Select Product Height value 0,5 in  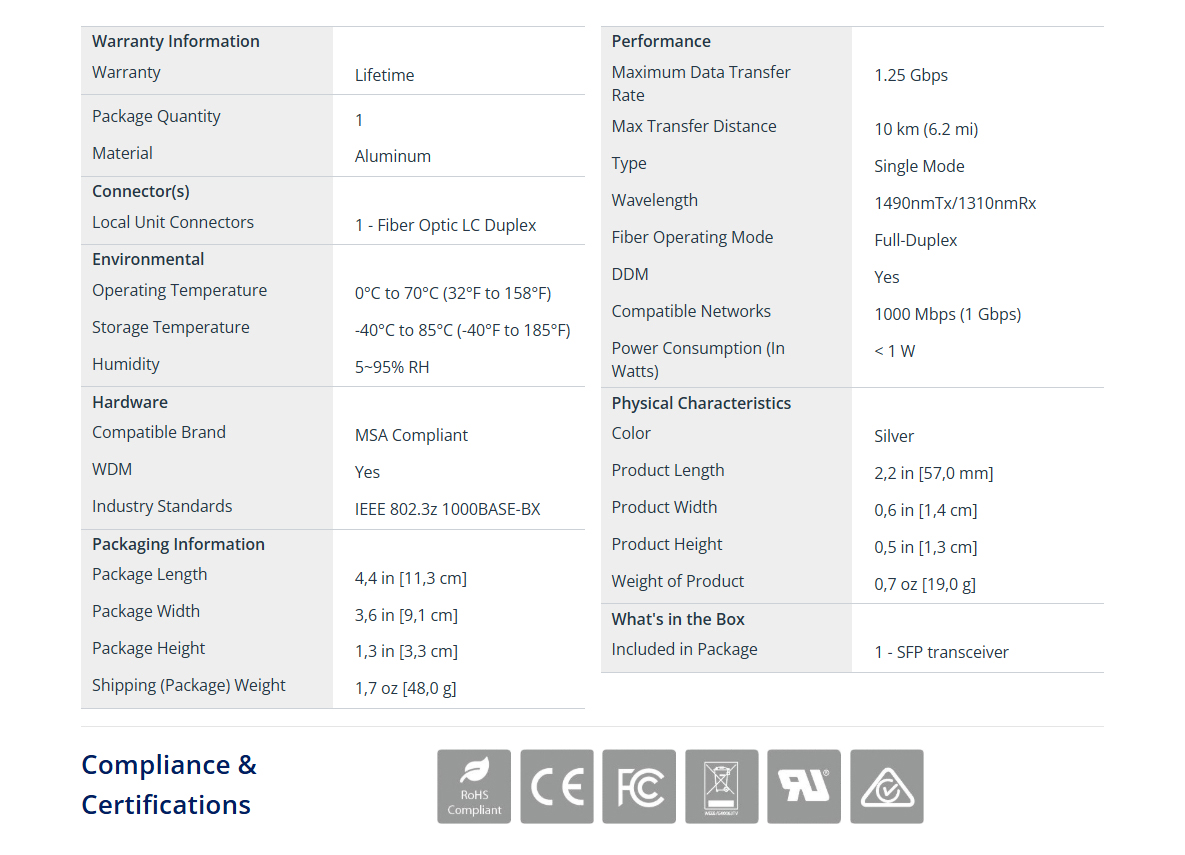click(x=926, y=547)
